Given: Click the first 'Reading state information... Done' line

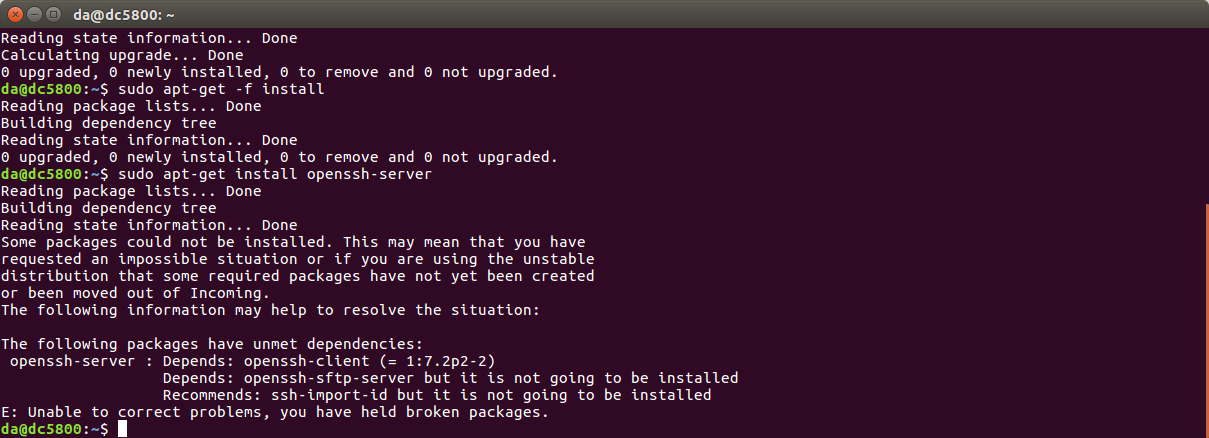Looking at the screenshot, I should 149,38.
